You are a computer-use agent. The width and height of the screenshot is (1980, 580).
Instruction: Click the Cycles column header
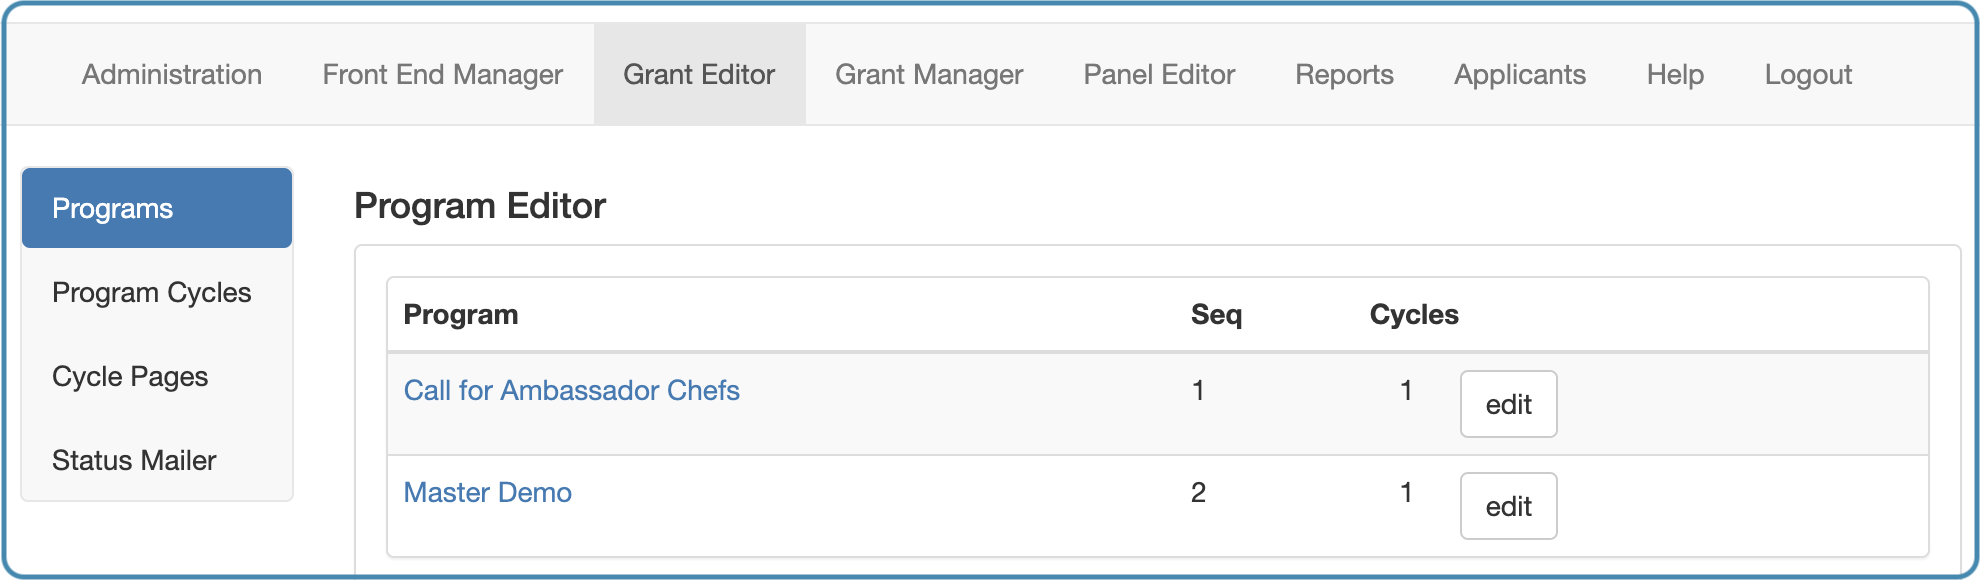(1414, 314)
